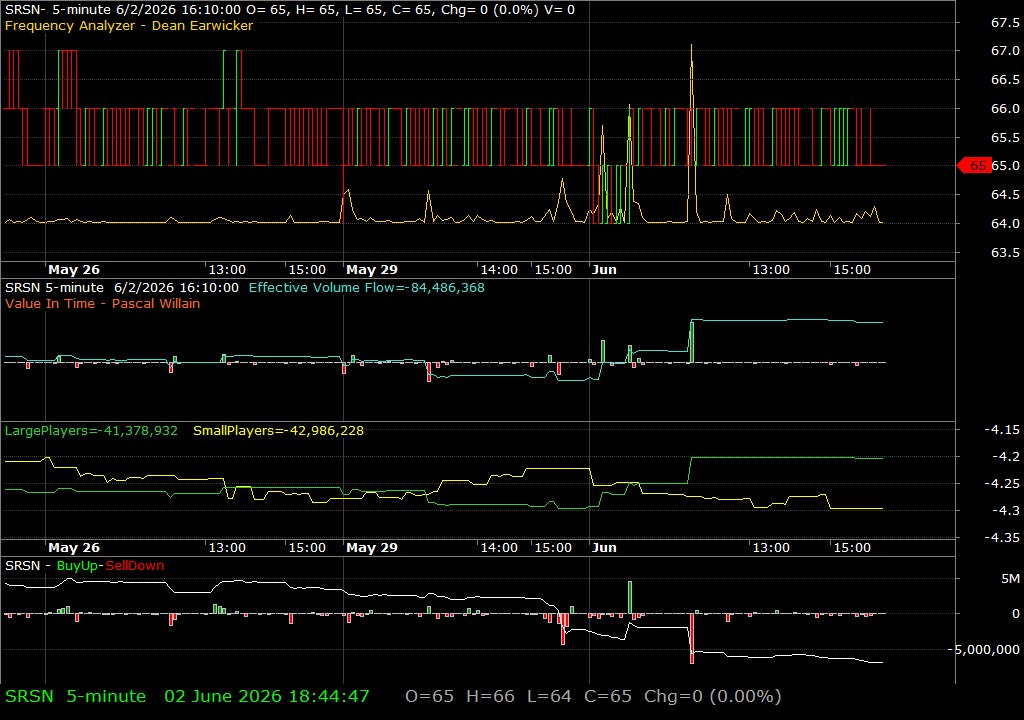
Task: Click the -5,000,000 volume axis label
Action: click(x=984, y=650)
